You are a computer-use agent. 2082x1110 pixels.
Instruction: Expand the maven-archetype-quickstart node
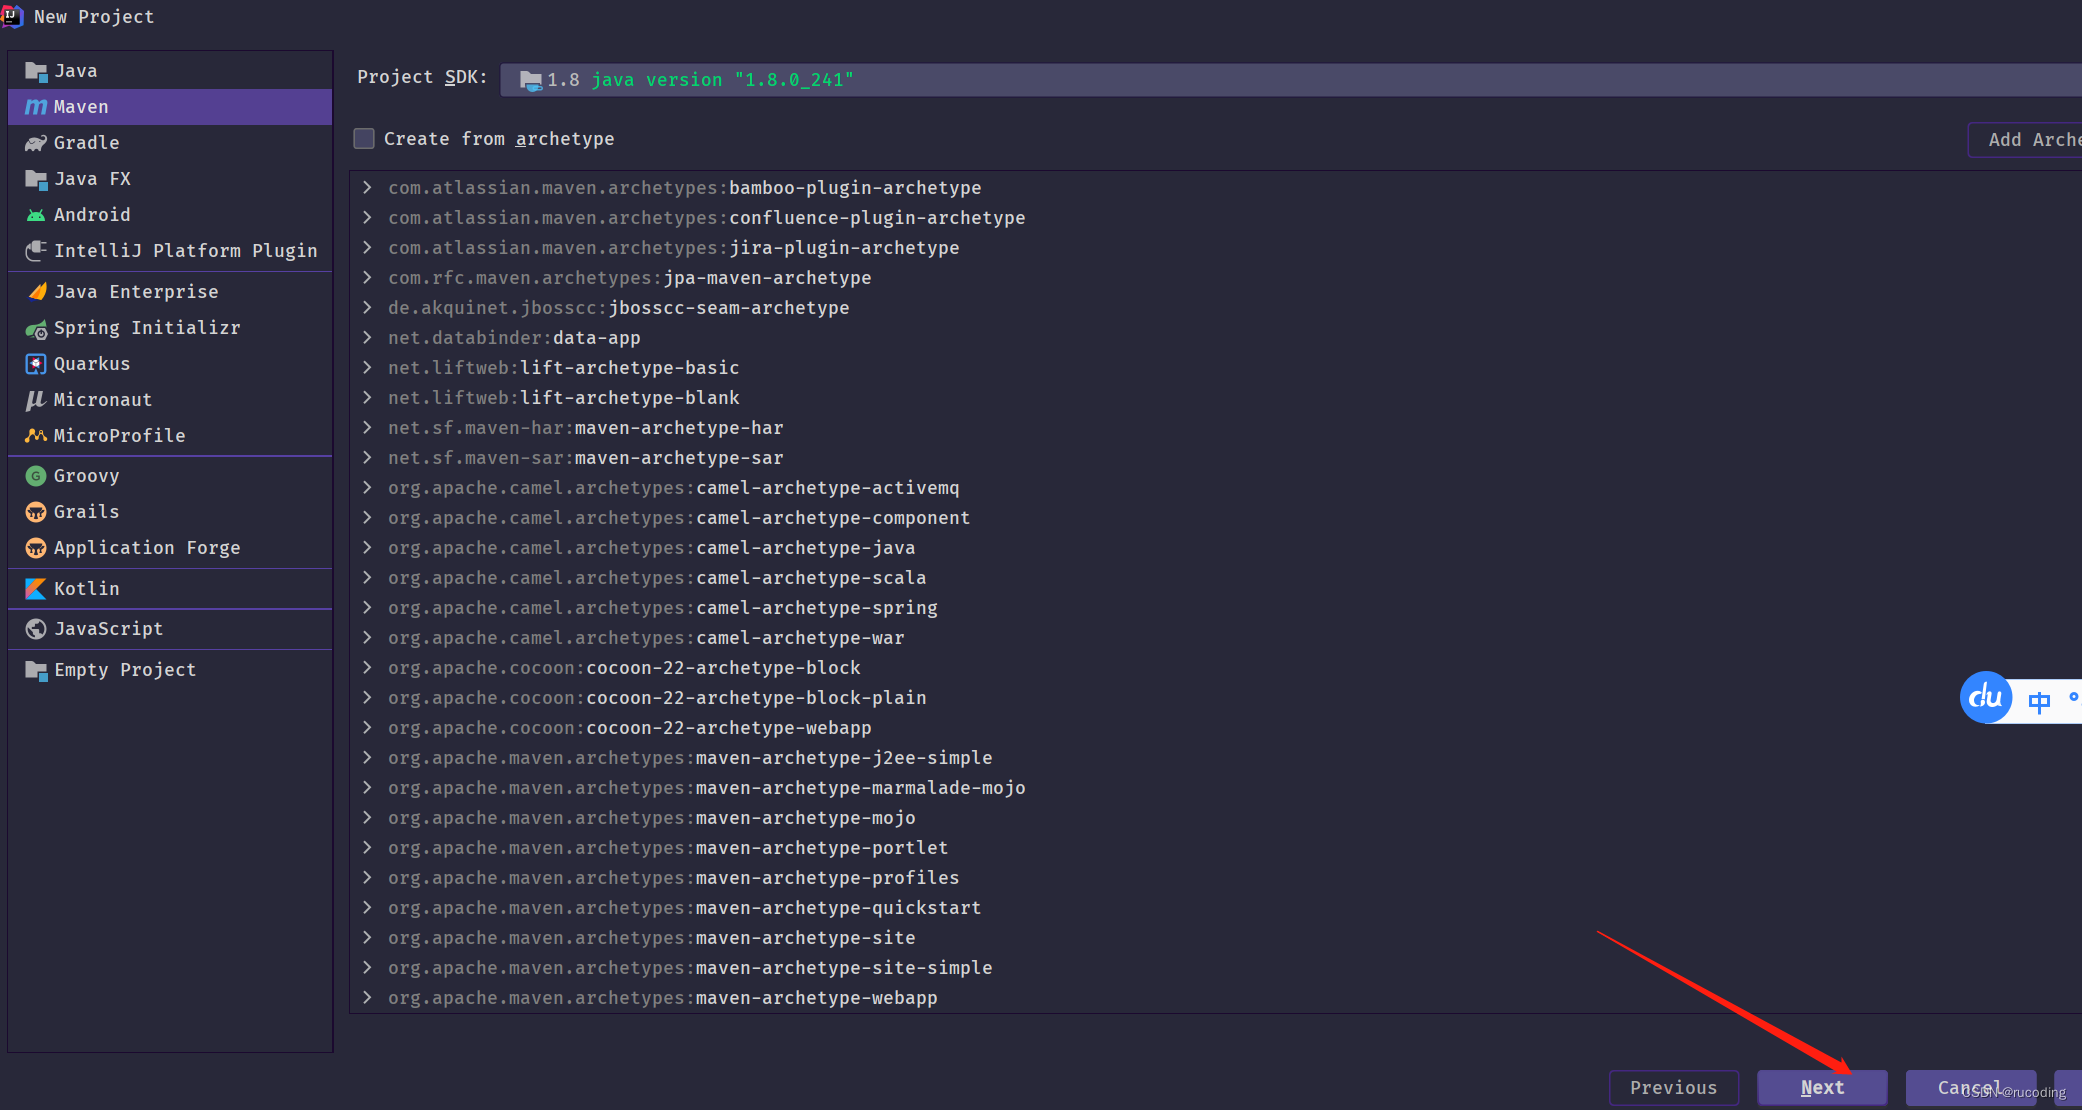tap(368, 908)
